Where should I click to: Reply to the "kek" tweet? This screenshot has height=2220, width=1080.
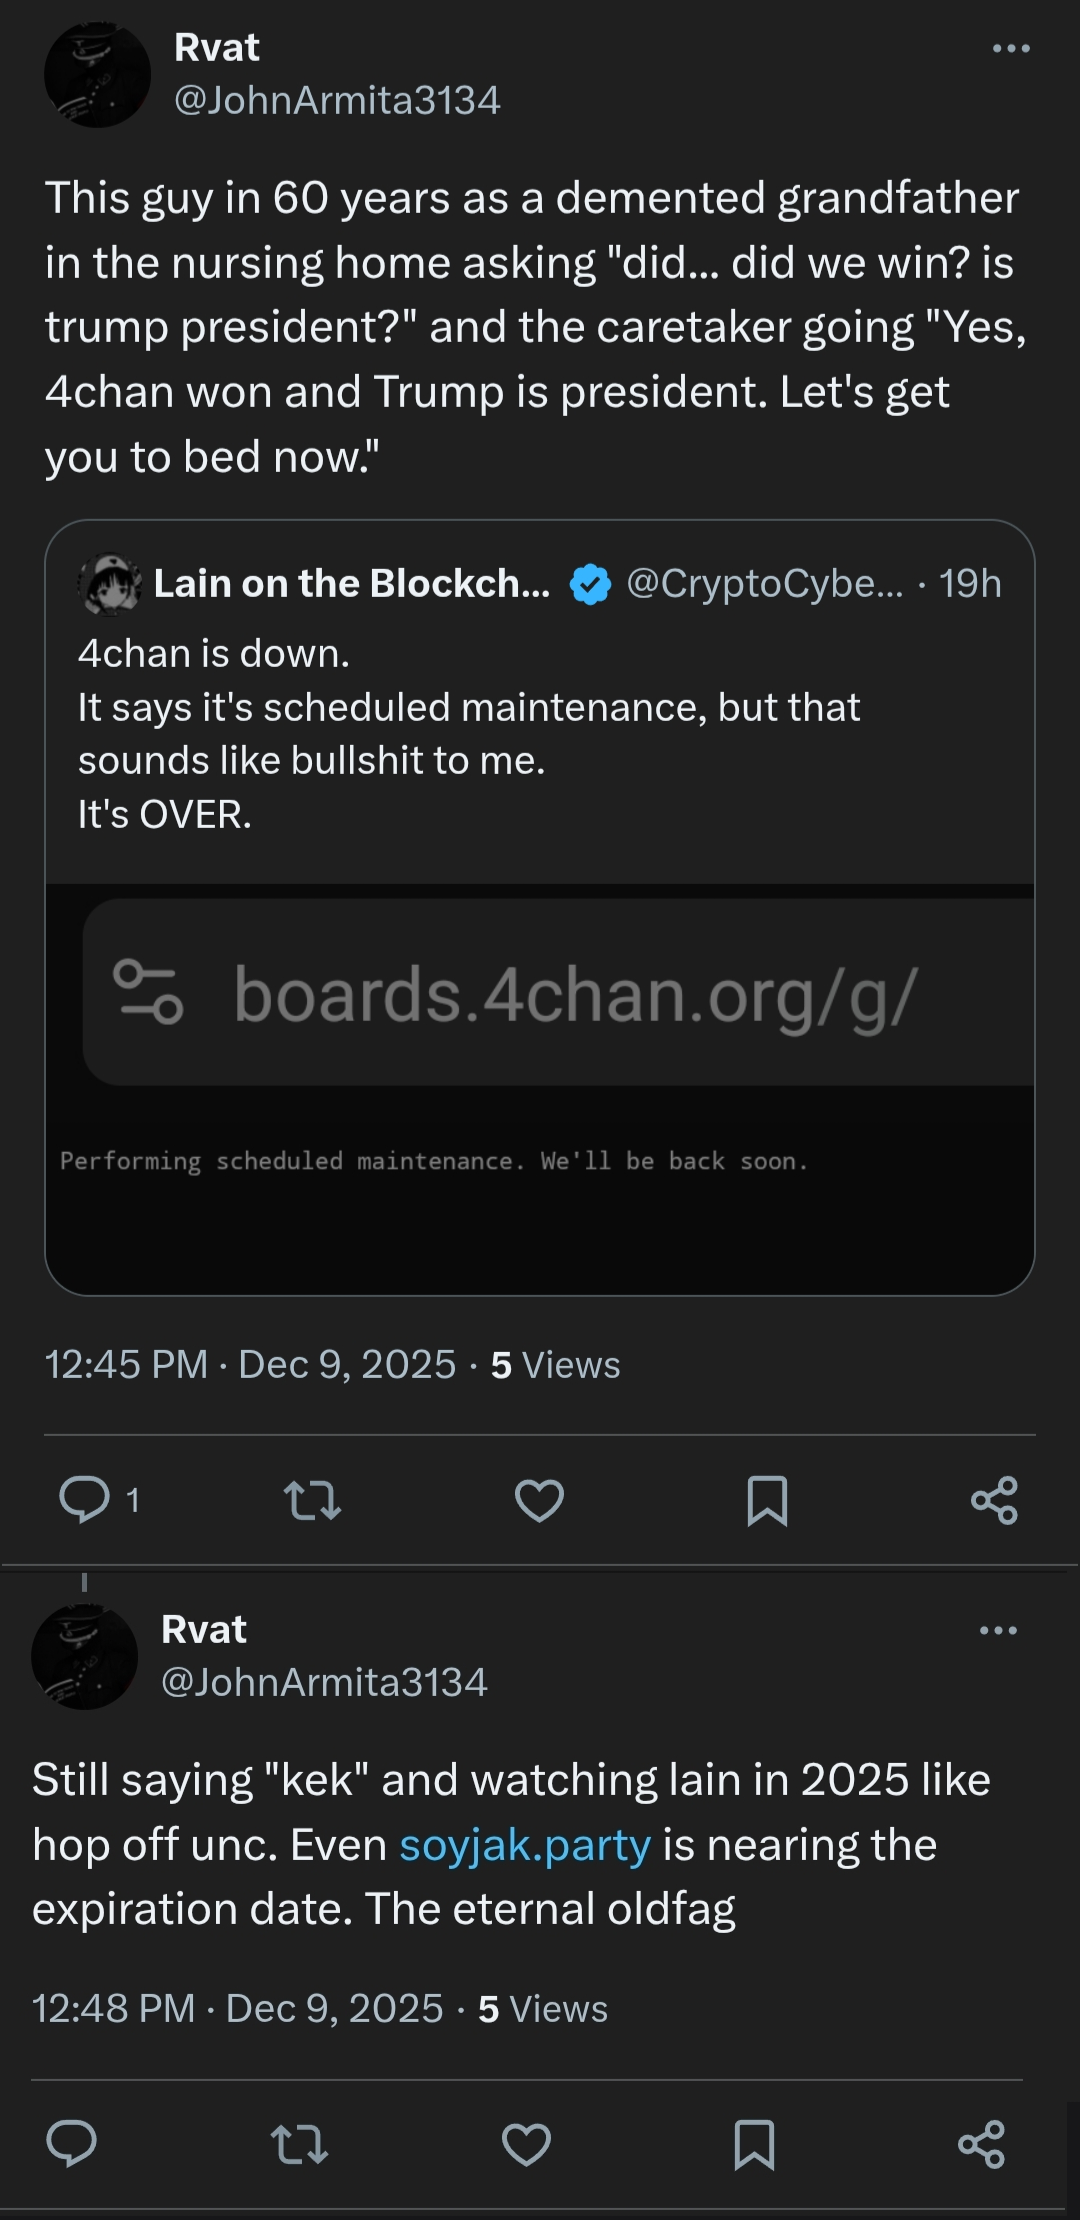tap(72, 2143)
